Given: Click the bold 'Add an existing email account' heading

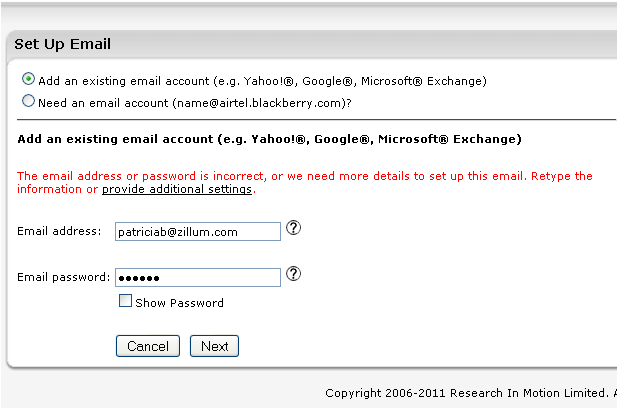Looking at the screenshot, I should click(269, 139).
